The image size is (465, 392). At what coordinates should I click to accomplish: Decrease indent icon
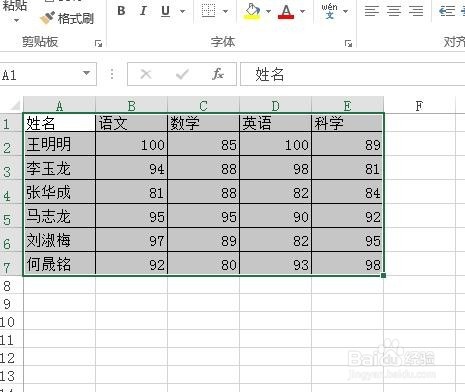[x=447, y=11]
